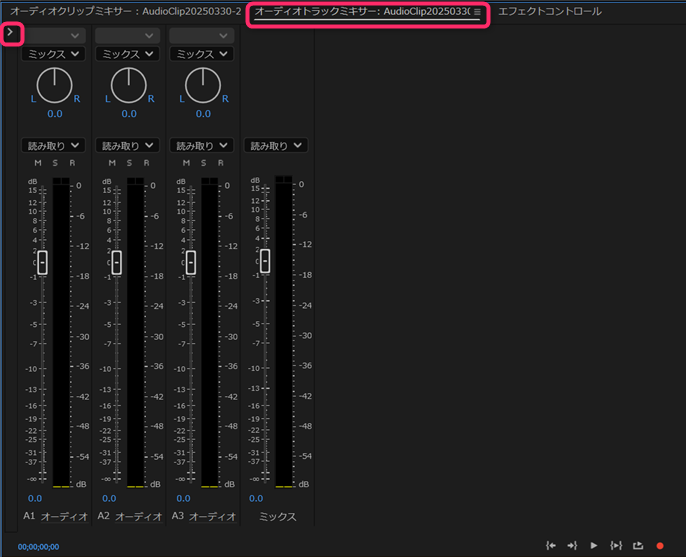The width and height of the screenshot is (686, 557).
Task: Click the A1 volume fader handle
Action: coord(42,261)
